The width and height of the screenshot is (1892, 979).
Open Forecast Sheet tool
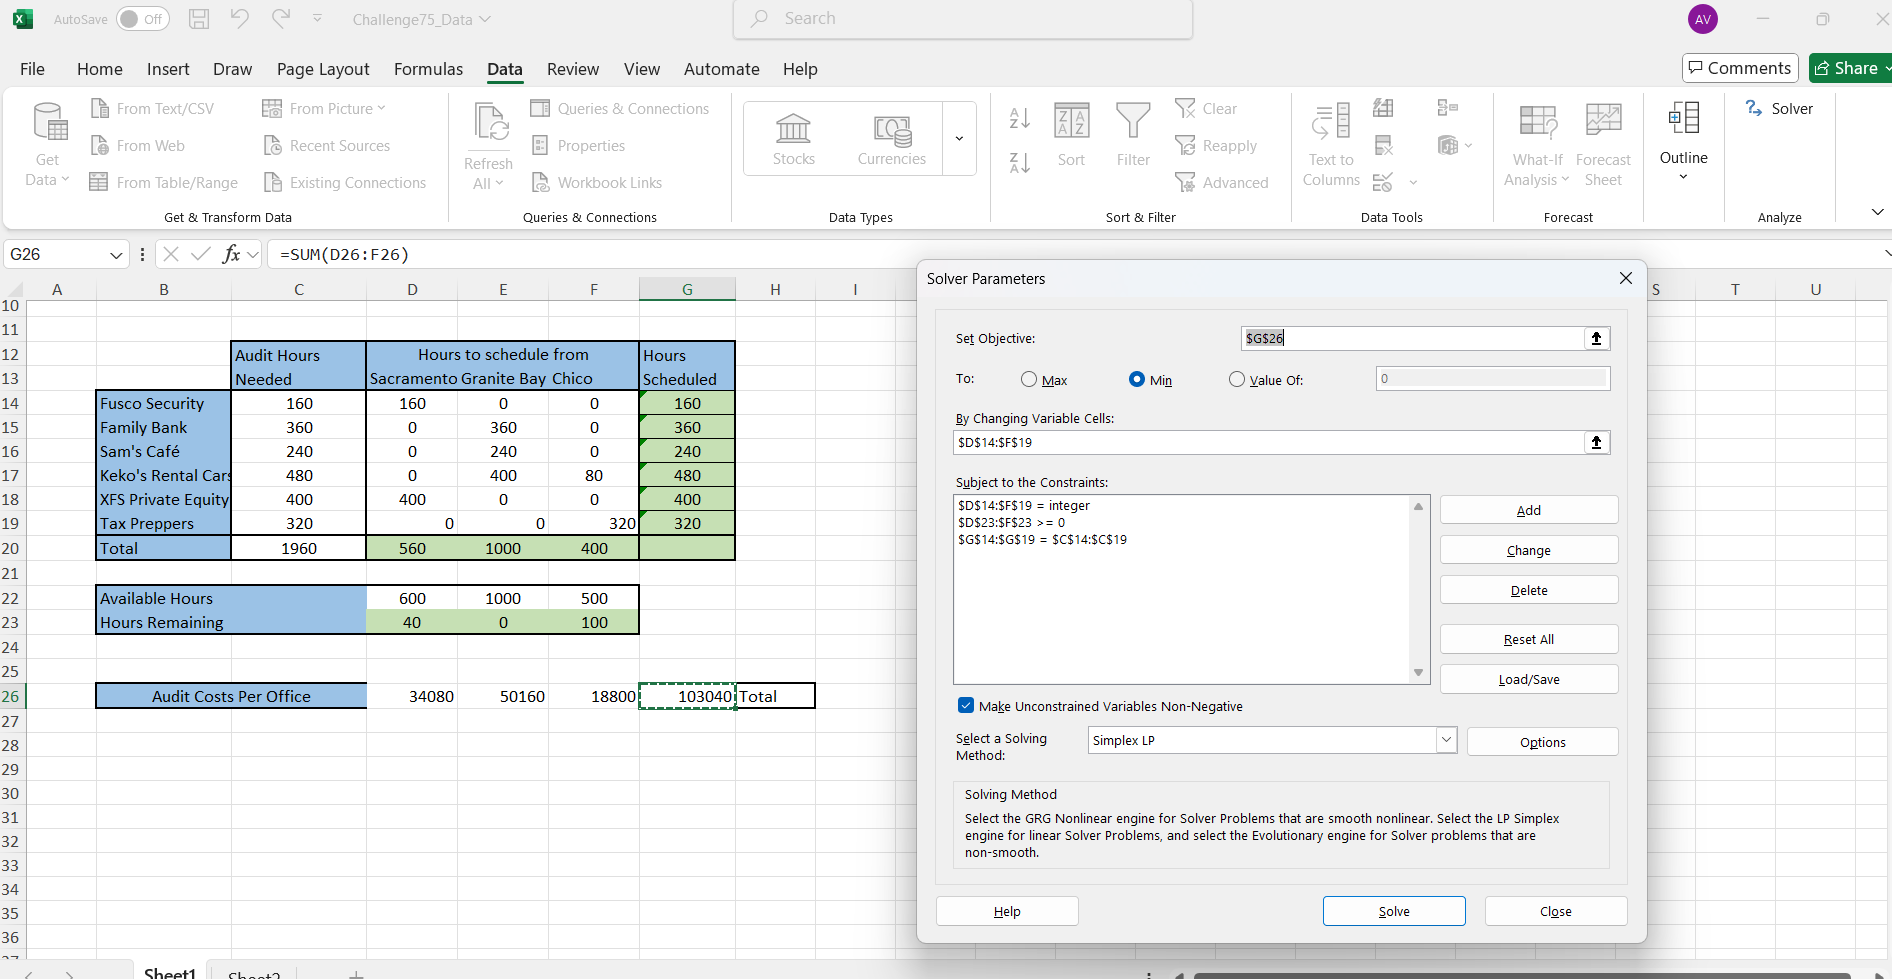click(1602, 145)
